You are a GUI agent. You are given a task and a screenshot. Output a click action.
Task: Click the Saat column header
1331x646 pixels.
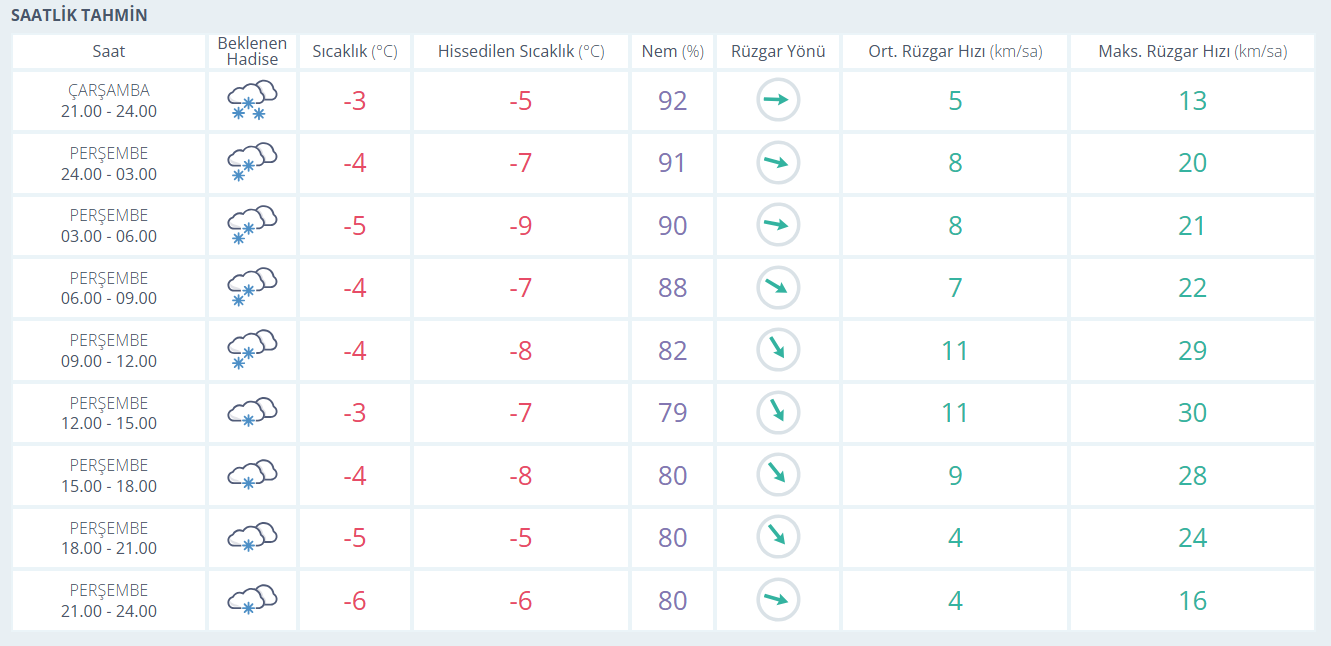109,51
